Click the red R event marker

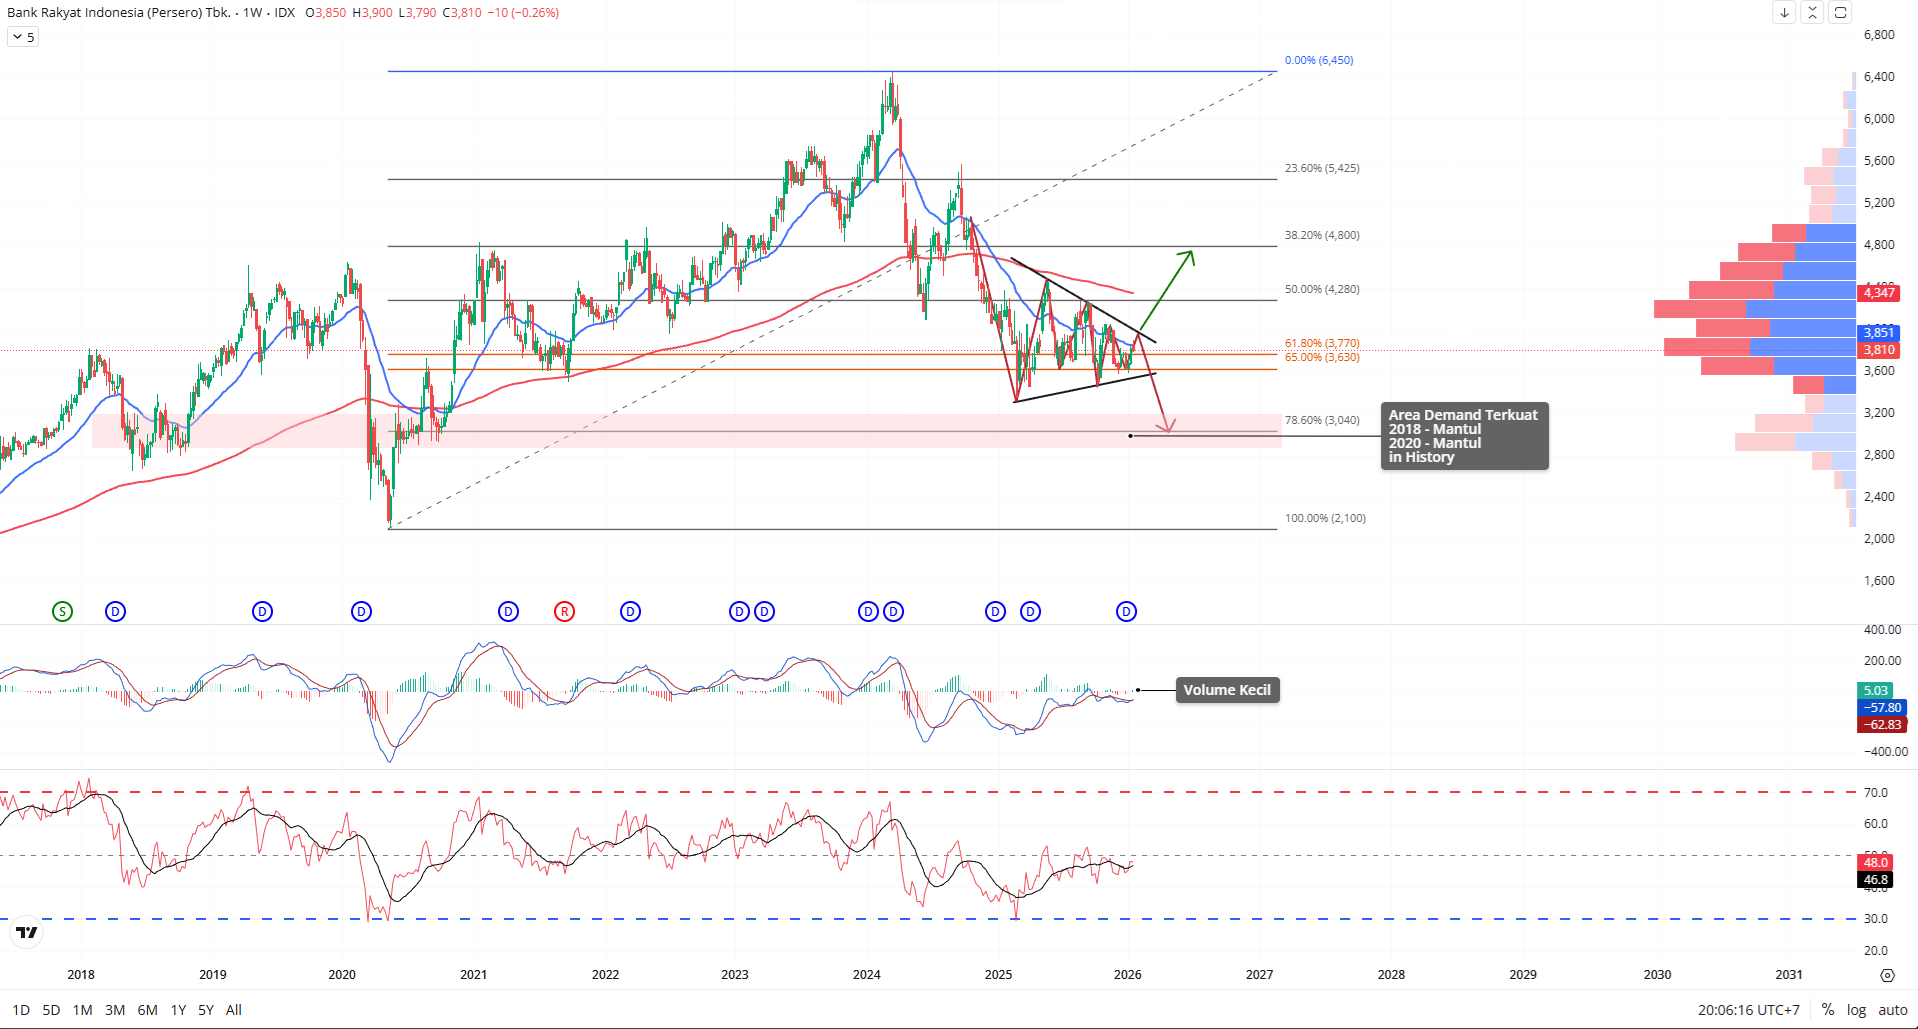click(x=564, y=611)
